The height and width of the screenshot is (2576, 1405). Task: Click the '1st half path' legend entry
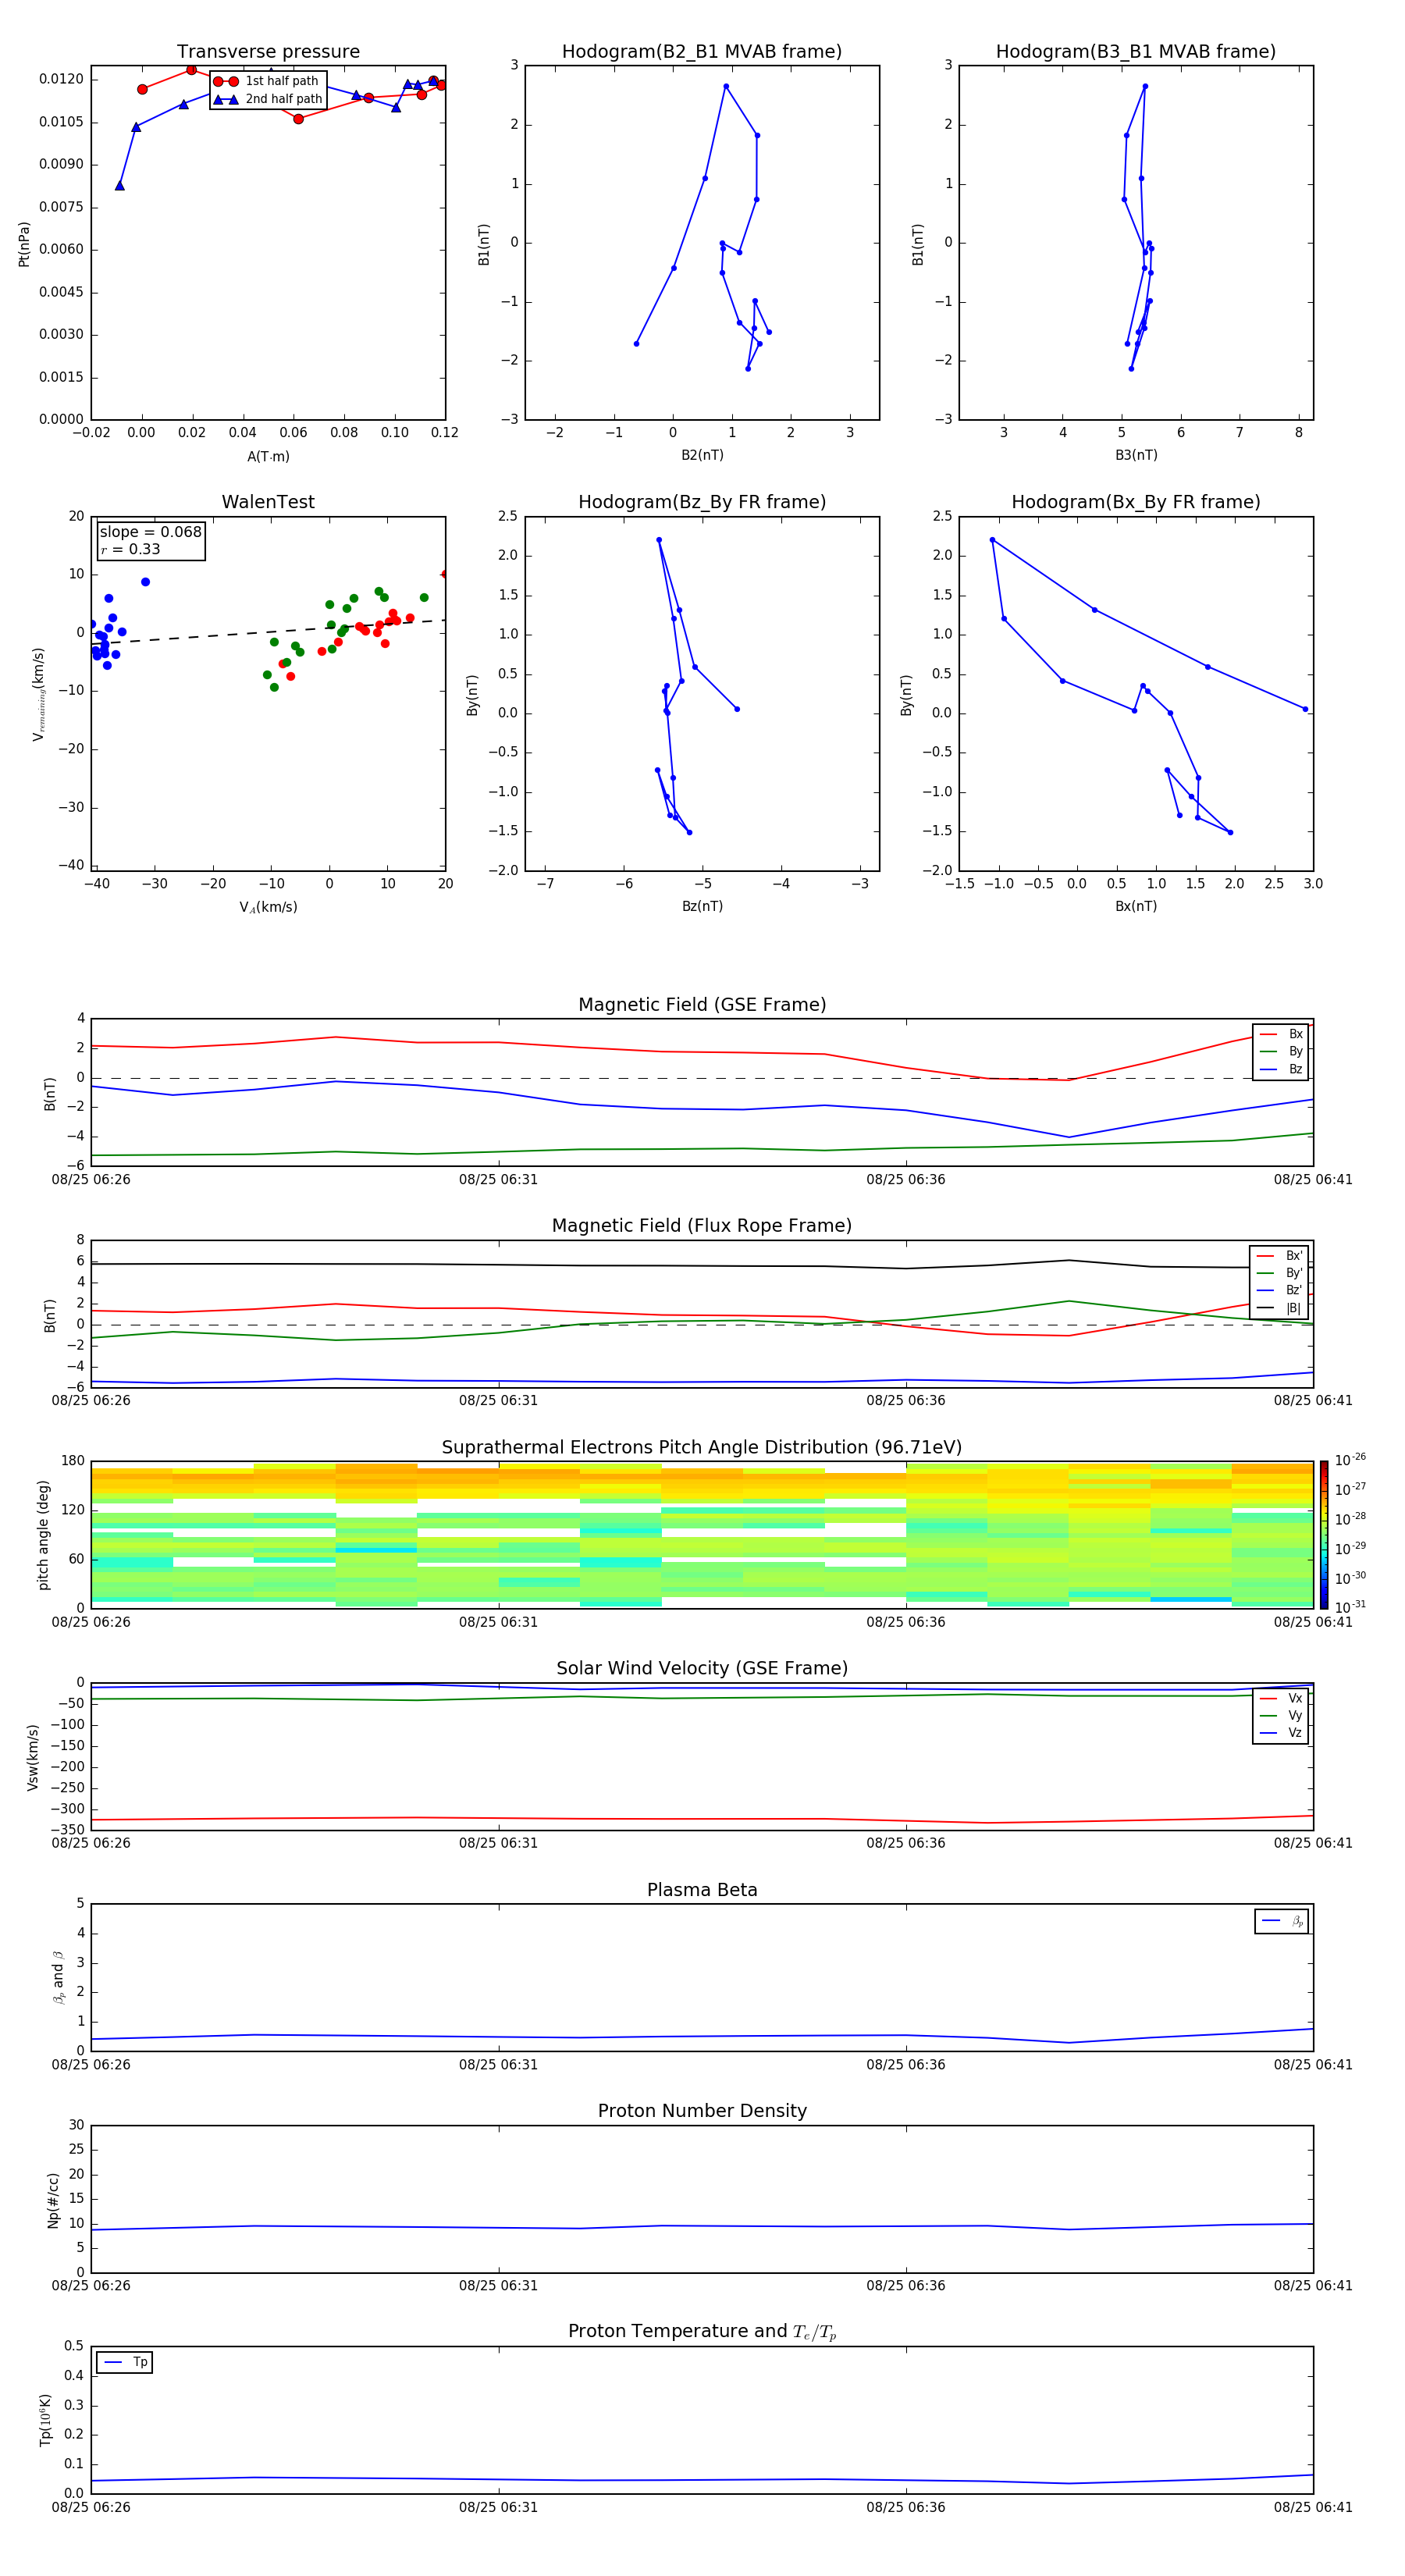pos(267,81)
